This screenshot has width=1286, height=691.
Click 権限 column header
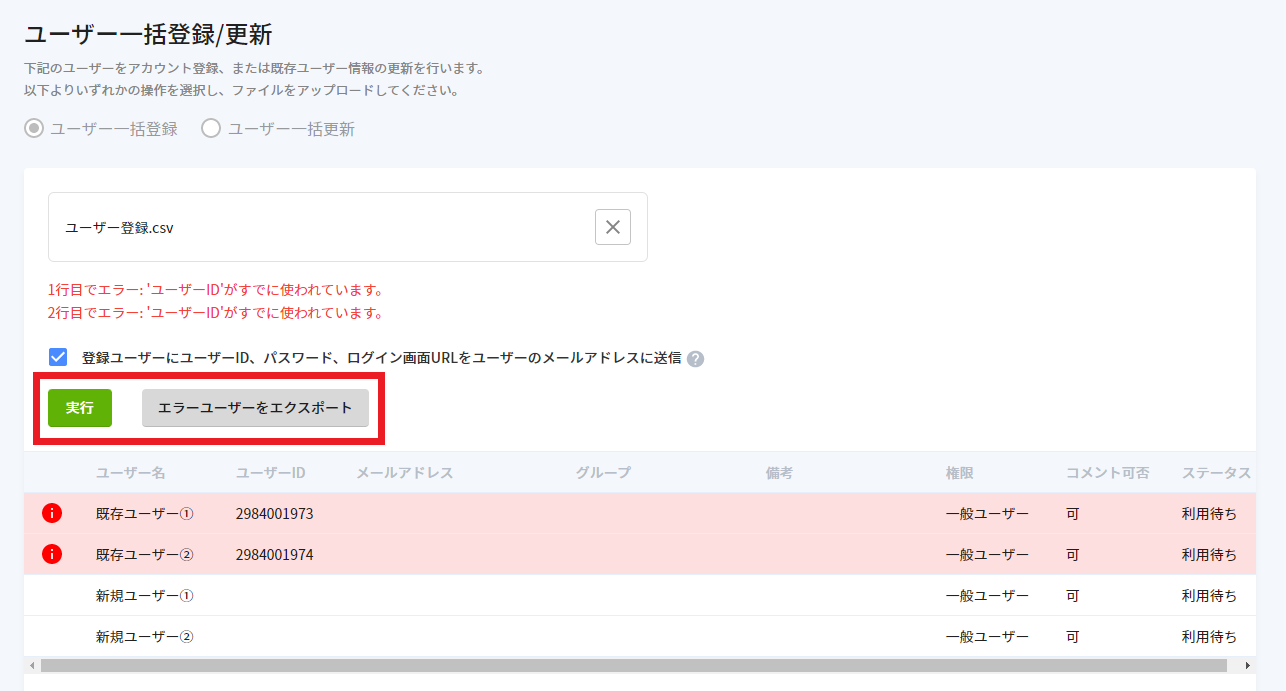960,473
